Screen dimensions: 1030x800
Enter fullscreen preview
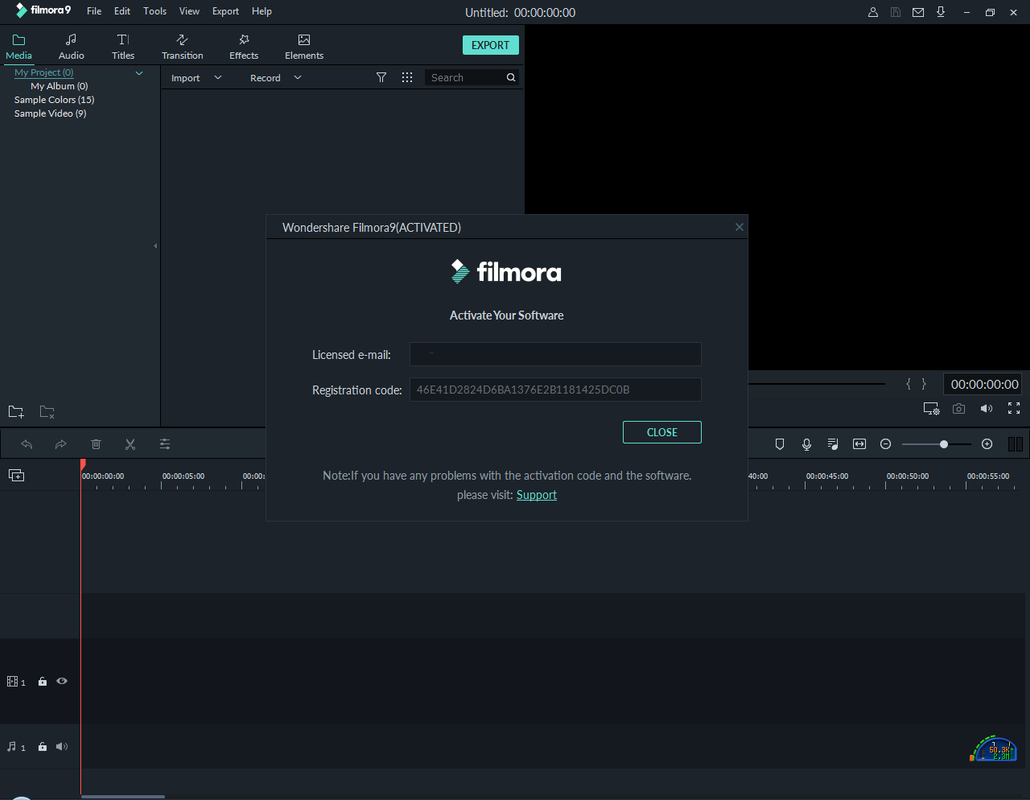pyautogui.click(x=1014, y=409)
